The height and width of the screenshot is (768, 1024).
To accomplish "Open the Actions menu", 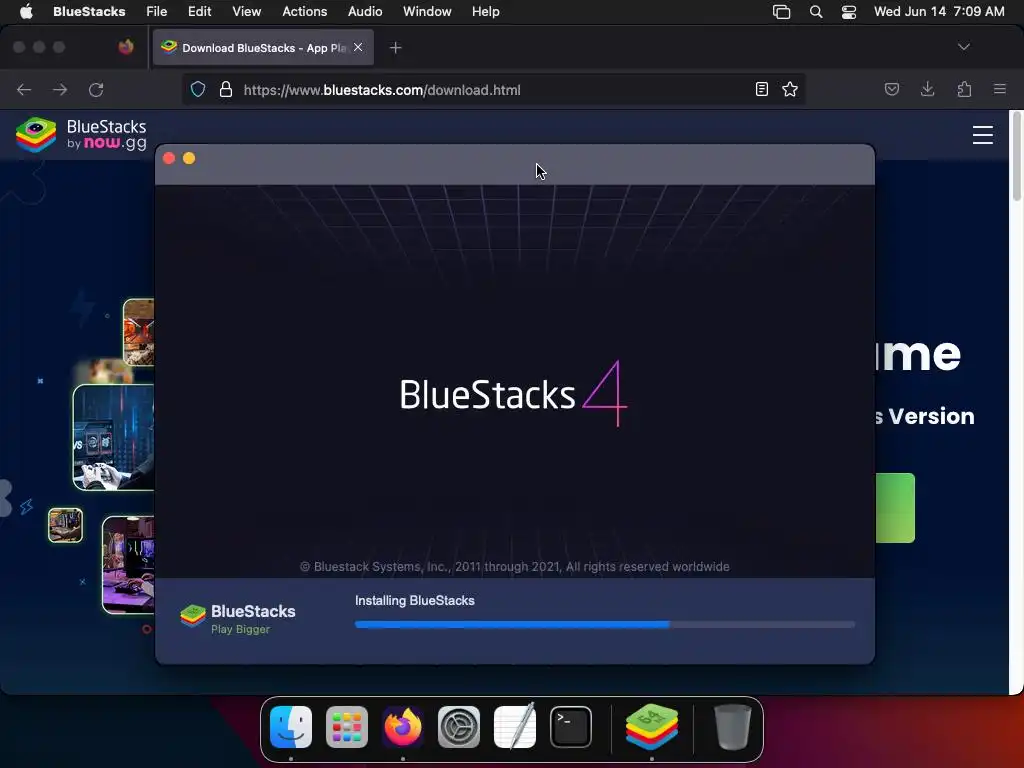I will [304, 11].
